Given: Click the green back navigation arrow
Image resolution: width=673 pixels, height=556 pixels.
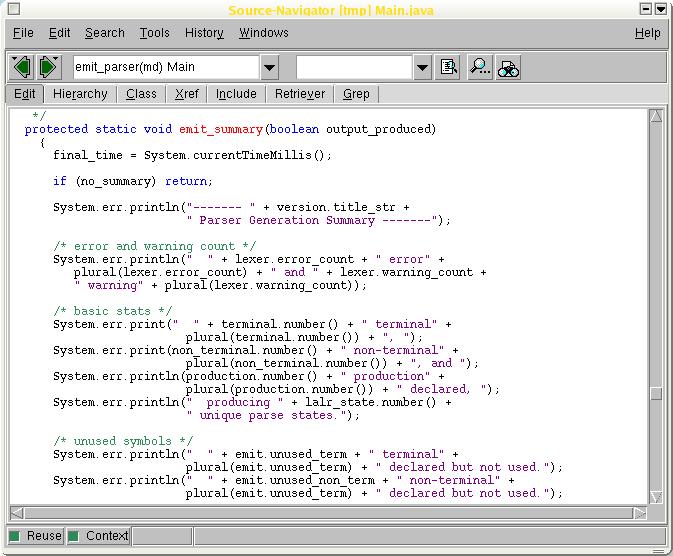Looking at the screenshot, I should (x=21, y=67).
